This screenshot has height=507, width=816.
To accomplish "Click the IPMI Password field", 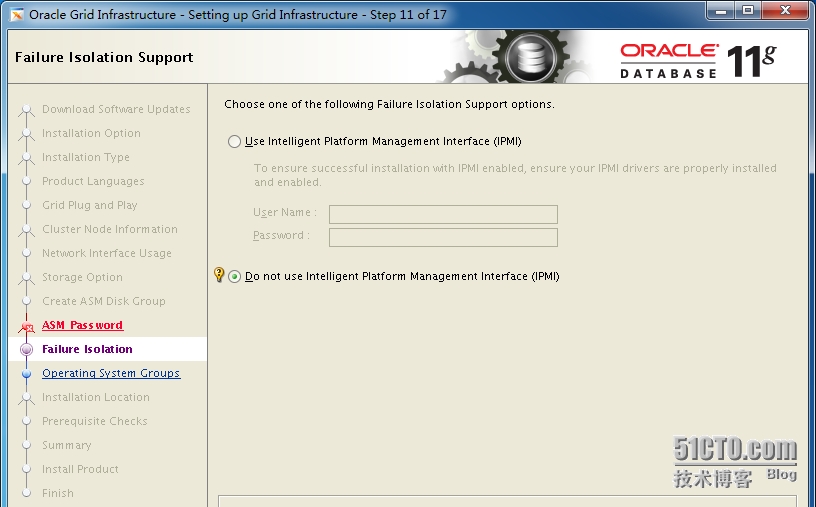I will 443,237.
